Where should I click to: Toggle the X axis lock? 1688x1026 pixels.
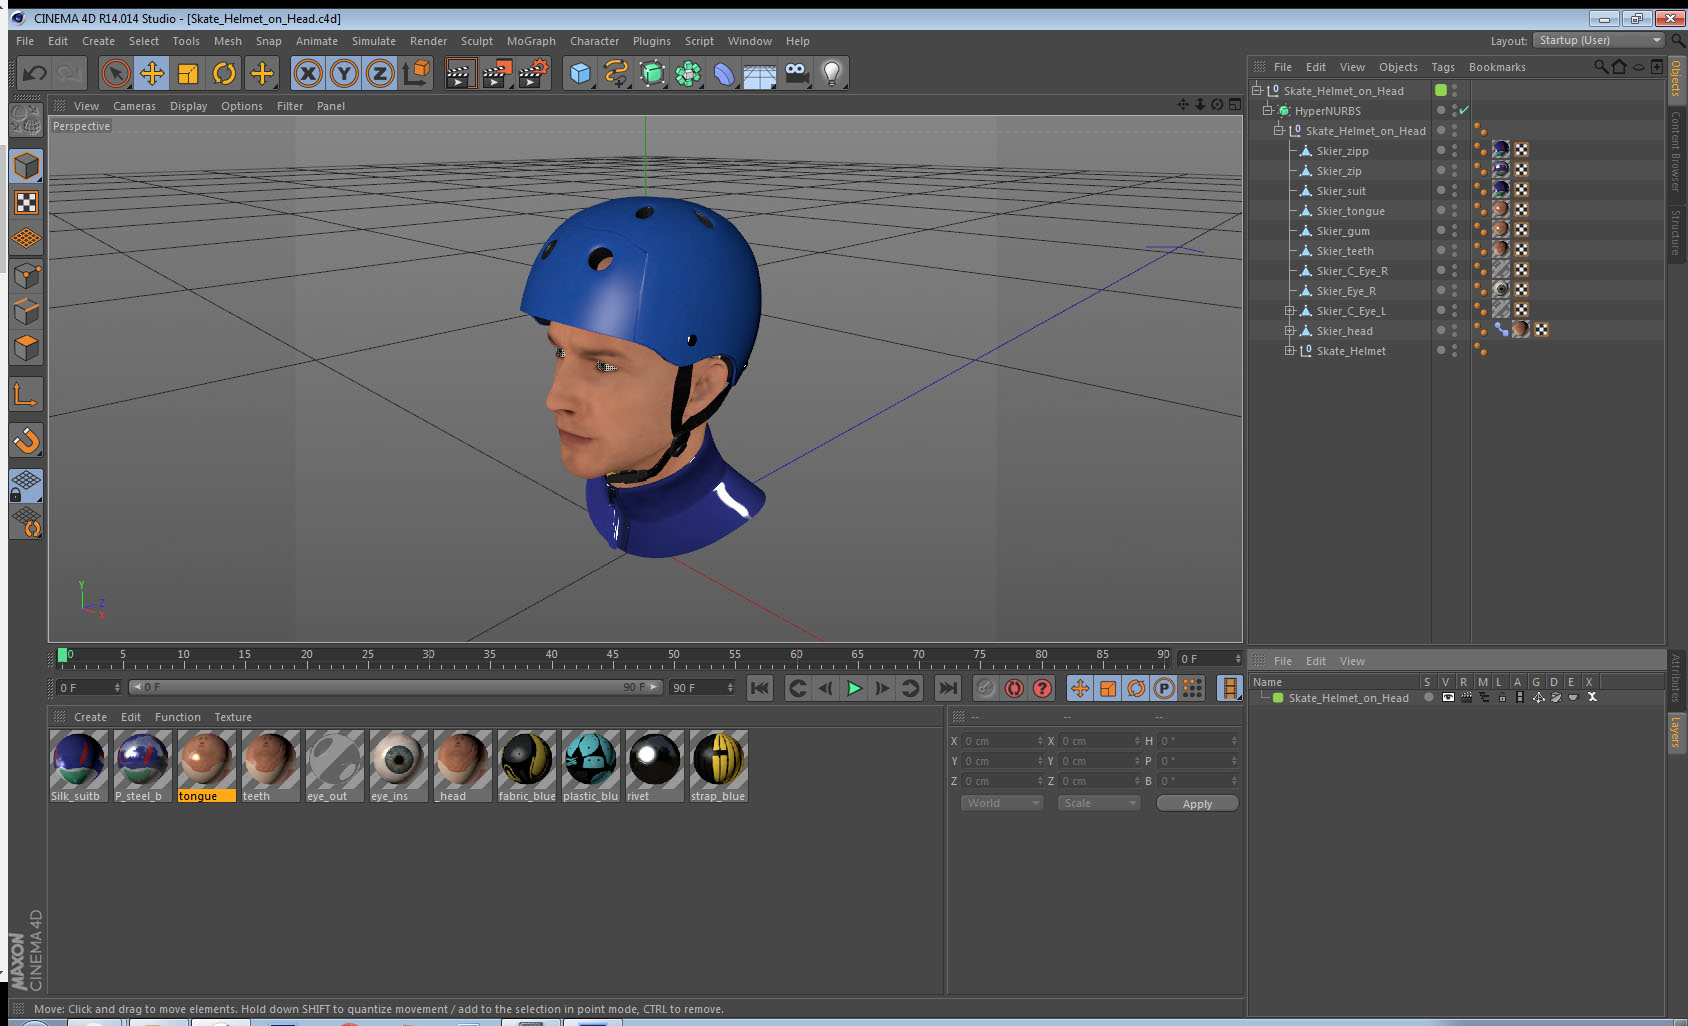(x=308, y=73)
